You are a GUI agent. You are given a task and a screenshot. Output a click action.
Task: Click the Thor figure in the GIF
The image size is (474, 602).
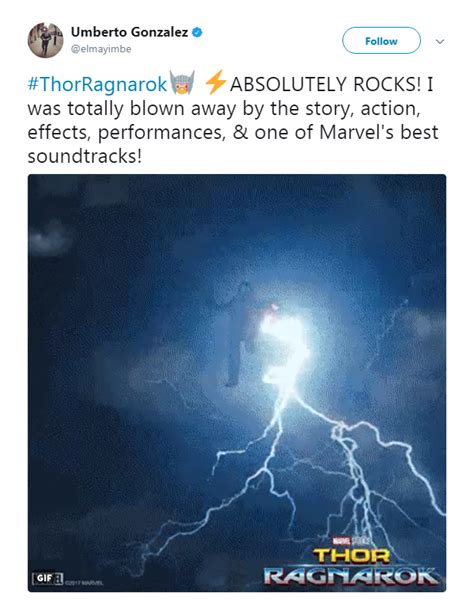point(238,333)
